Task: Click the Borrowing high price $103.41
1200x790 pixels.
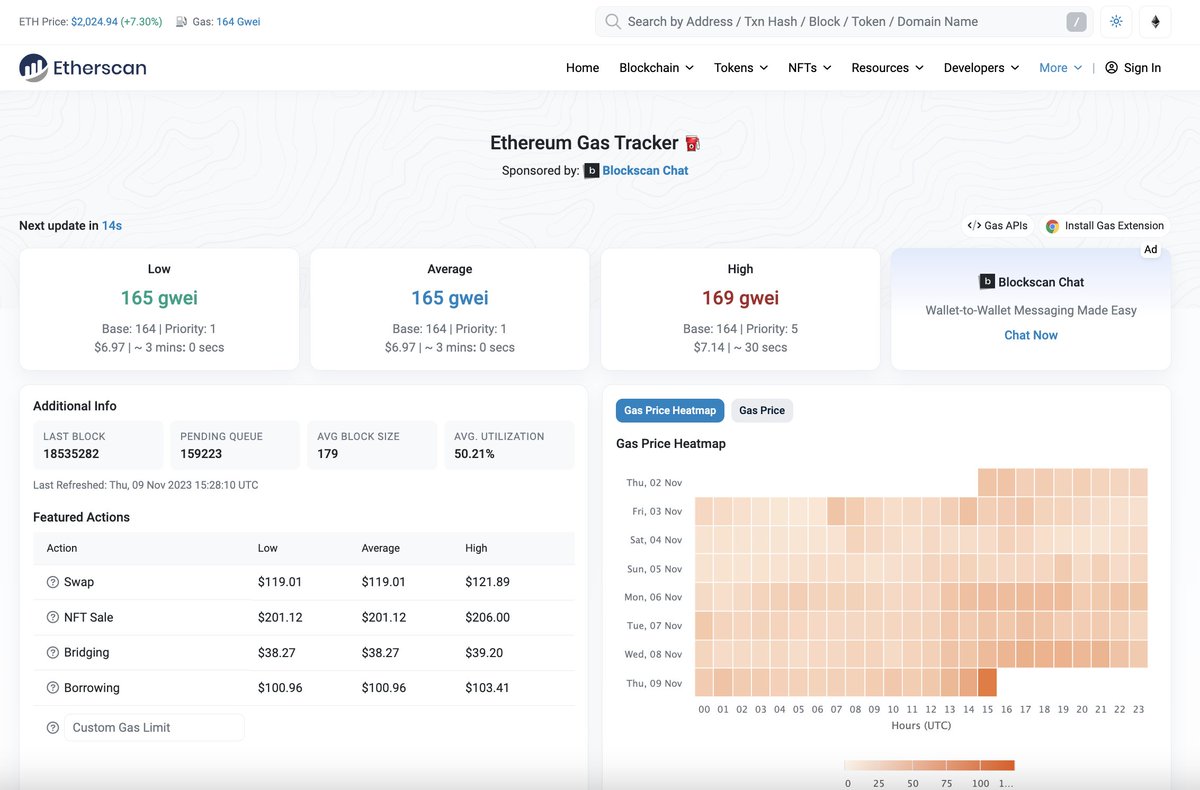Action: (x=487, y=688)
